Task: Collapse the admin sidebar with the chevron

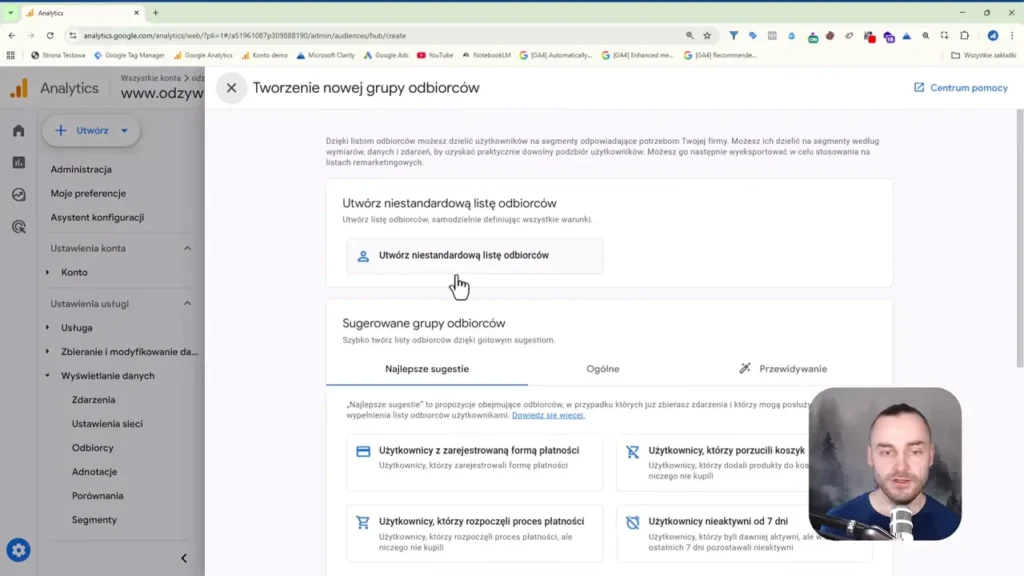Action: [184, 558]
